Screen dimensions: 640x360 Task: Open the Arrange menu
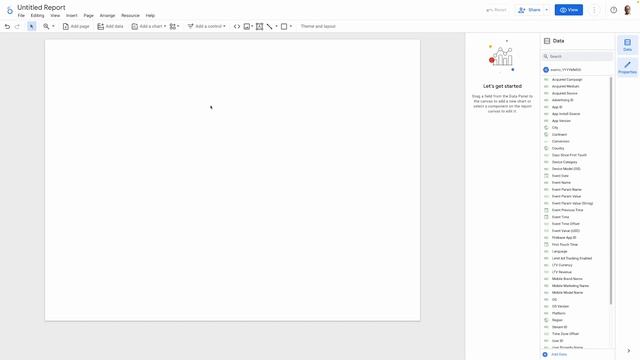[x=107, y=16]
